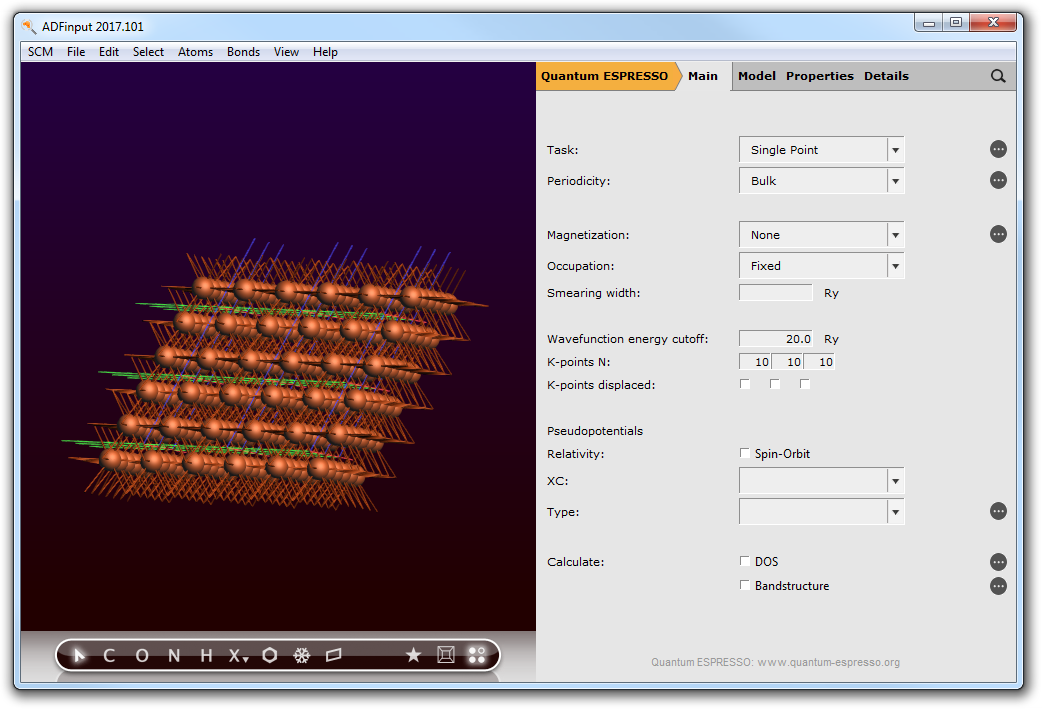Screen dimensions: 1042x709
Task: Visit www.quantum-espresso.org link
Action: tap(829, 662)
